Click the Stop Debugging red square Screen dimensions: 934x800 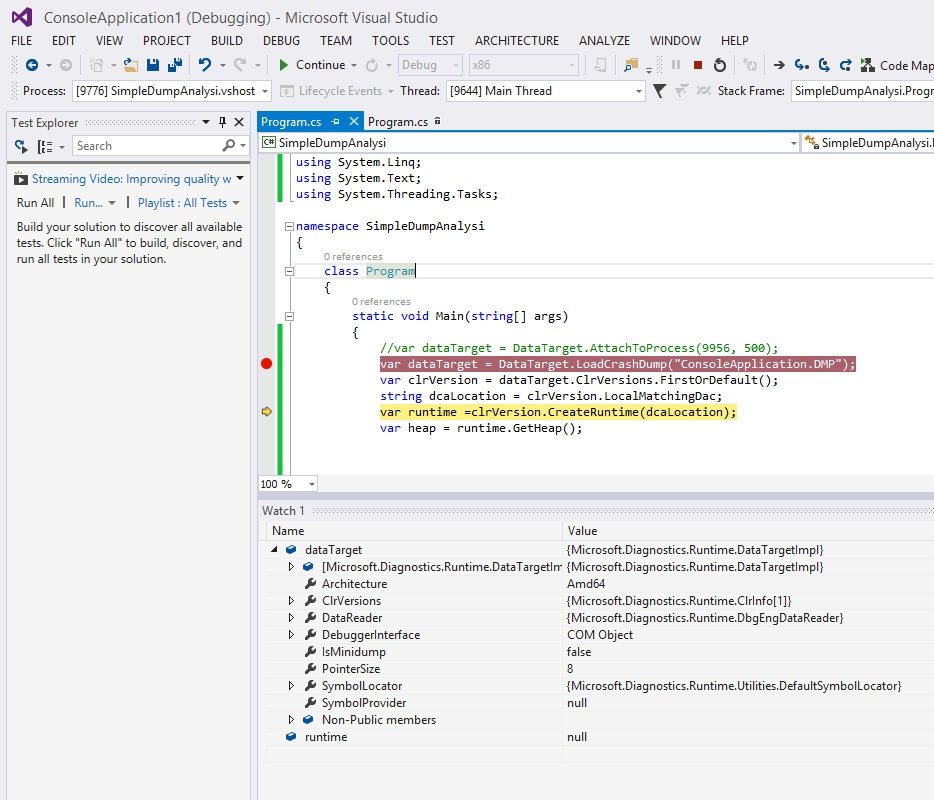(698, 65)
